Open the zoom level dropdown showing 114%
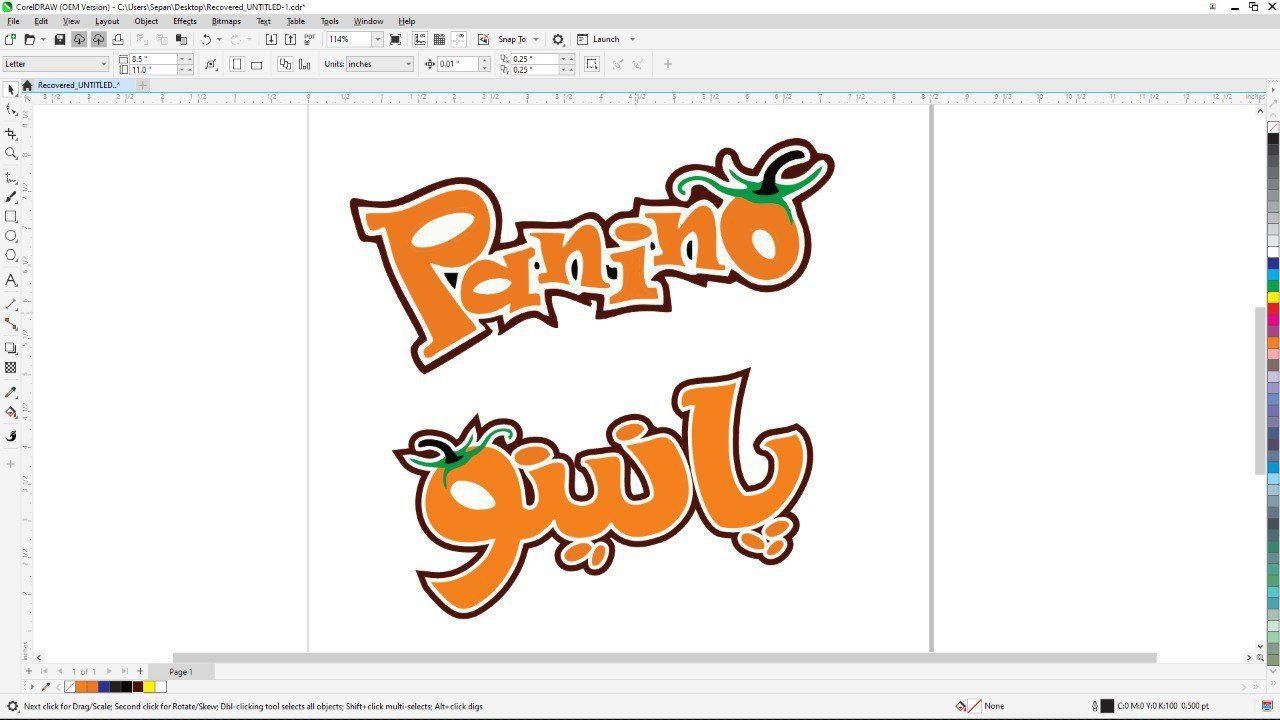1280x720 pixels. pyautogui.click(x=377, y=39)
